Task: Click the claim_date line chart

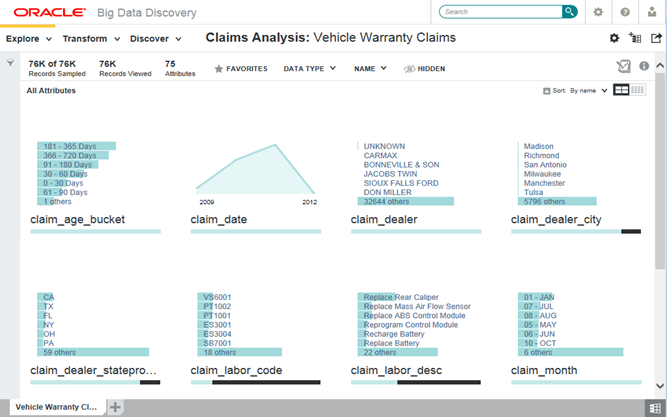Action: click(x=256, y=170)
